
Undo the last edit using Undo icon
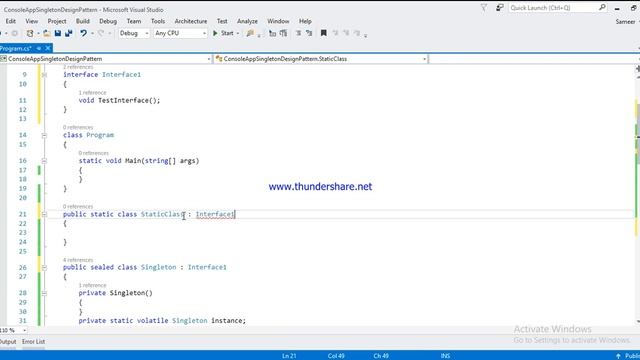click(x=83, y=33)
